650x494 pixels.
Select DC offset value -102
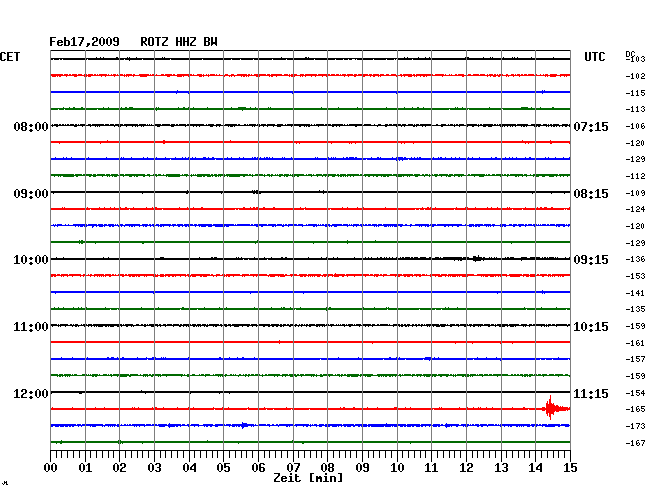(x=636, y=76)
